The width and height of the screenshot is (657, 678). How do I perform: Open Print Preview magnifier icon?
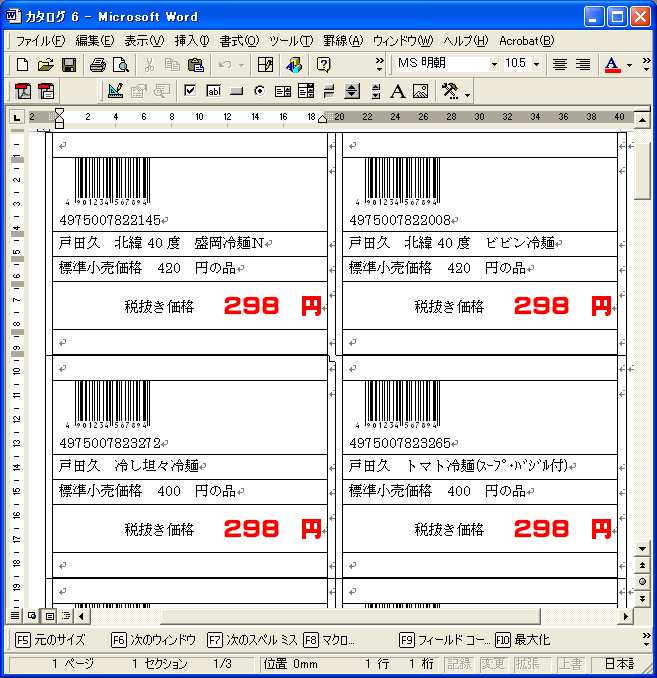(121, 65)
